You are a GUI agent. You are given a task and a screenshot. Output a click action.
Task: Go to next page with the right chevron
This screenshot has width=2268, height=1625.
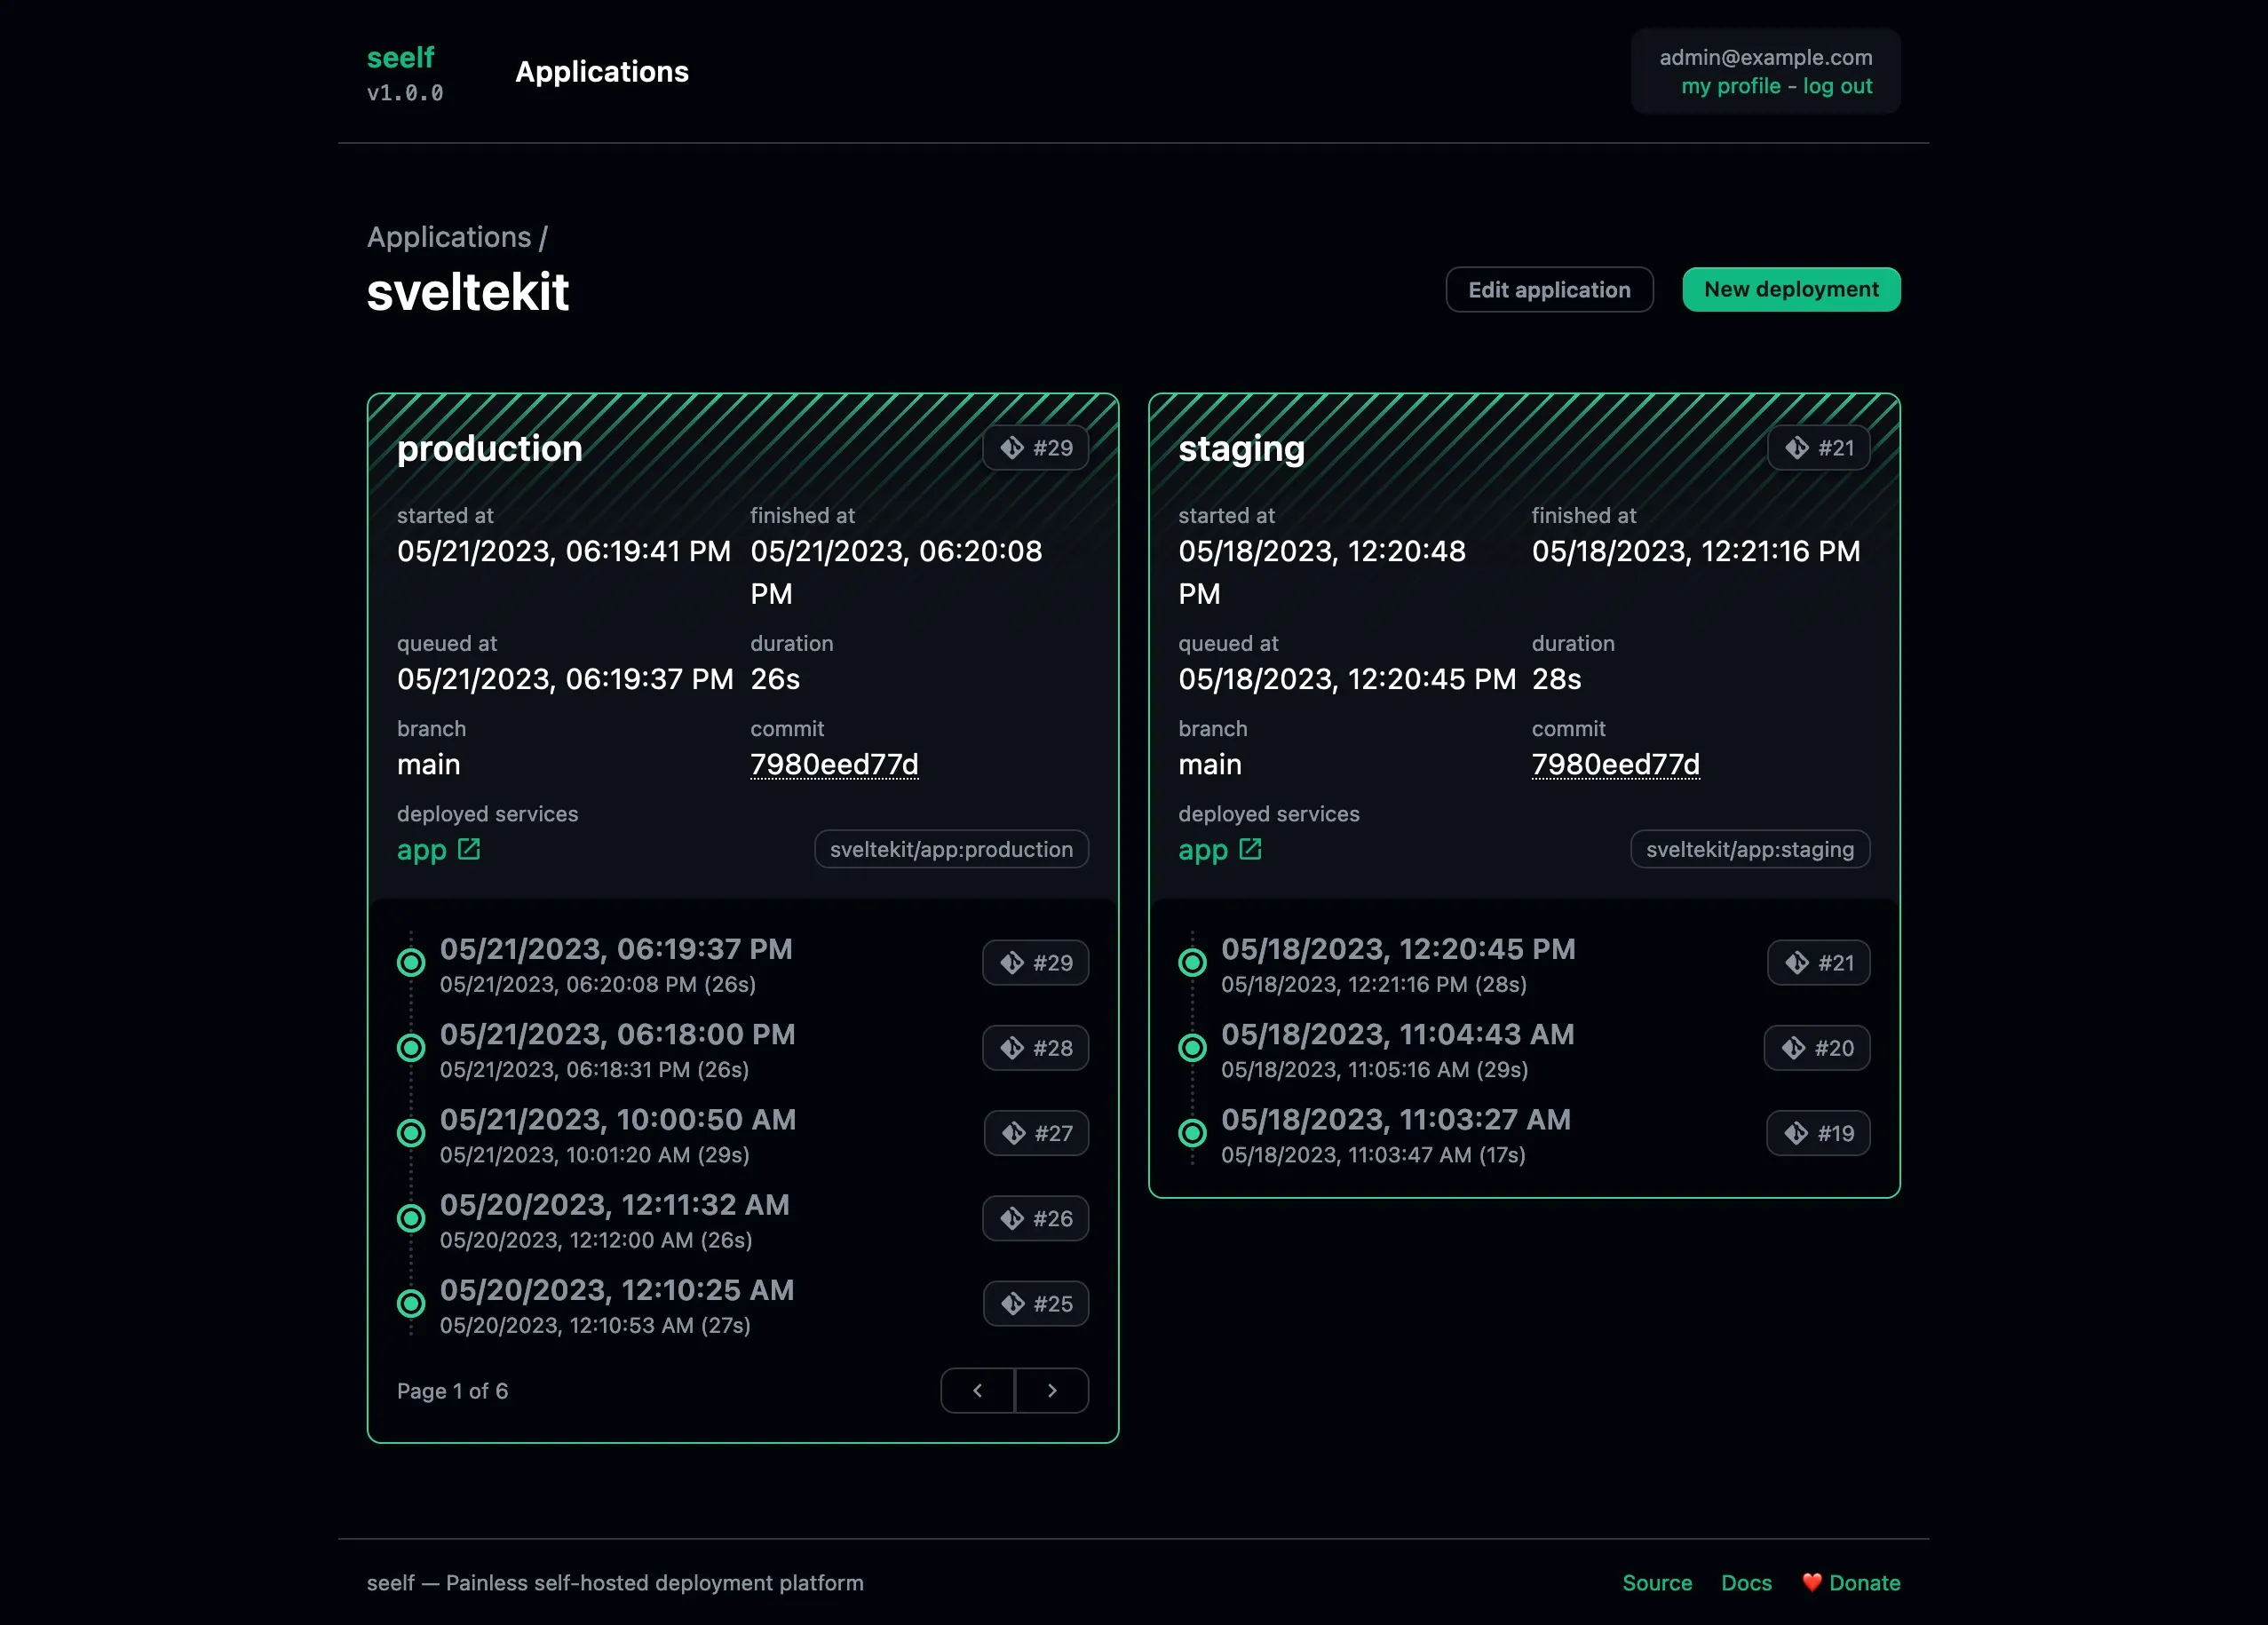1052,1390
